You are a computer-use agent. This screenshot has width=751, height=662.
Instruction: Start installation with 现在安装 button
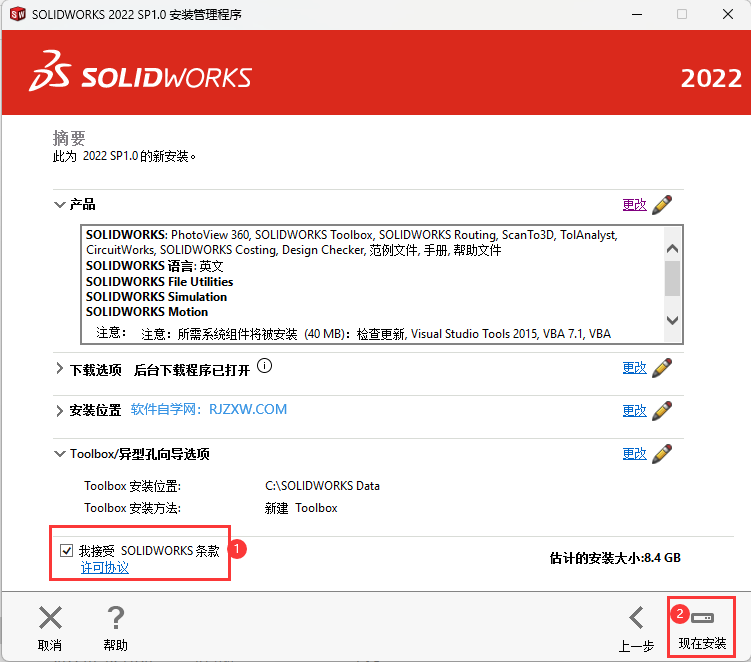[701, 626]
